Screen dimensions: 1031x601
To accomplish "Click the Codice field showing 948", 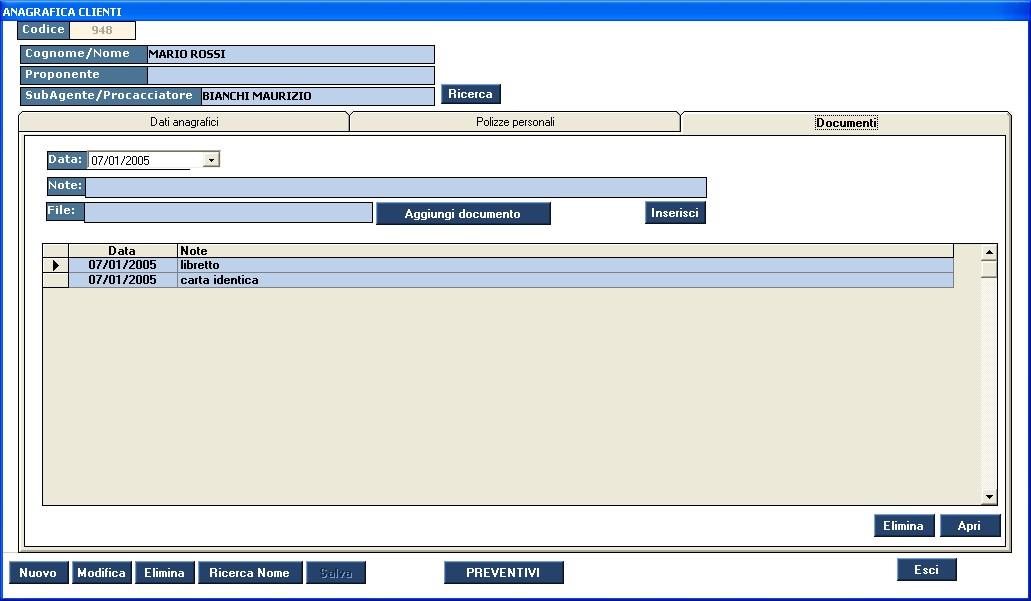I will 102,30.
